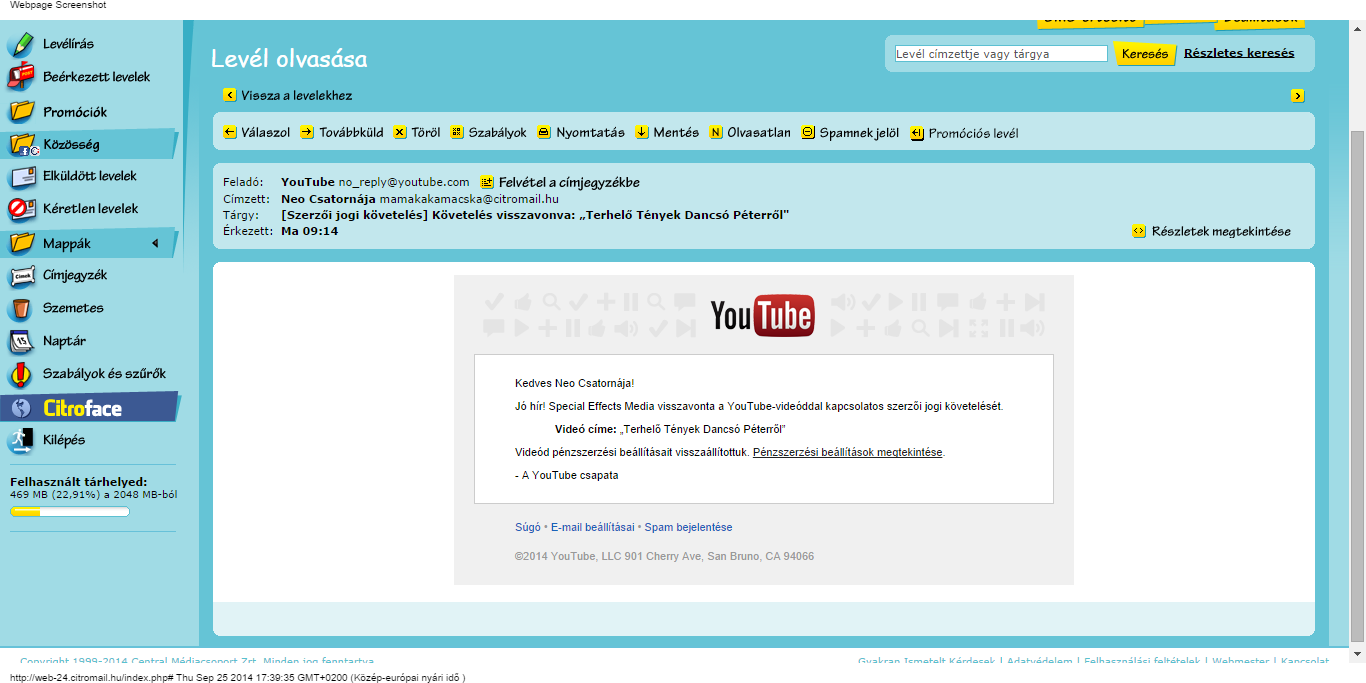Image resolution: width=1366 pixels, height=683 pixels.
Task: Click the Spamnek jelöl icon
Action: click(x=808, y=132)
